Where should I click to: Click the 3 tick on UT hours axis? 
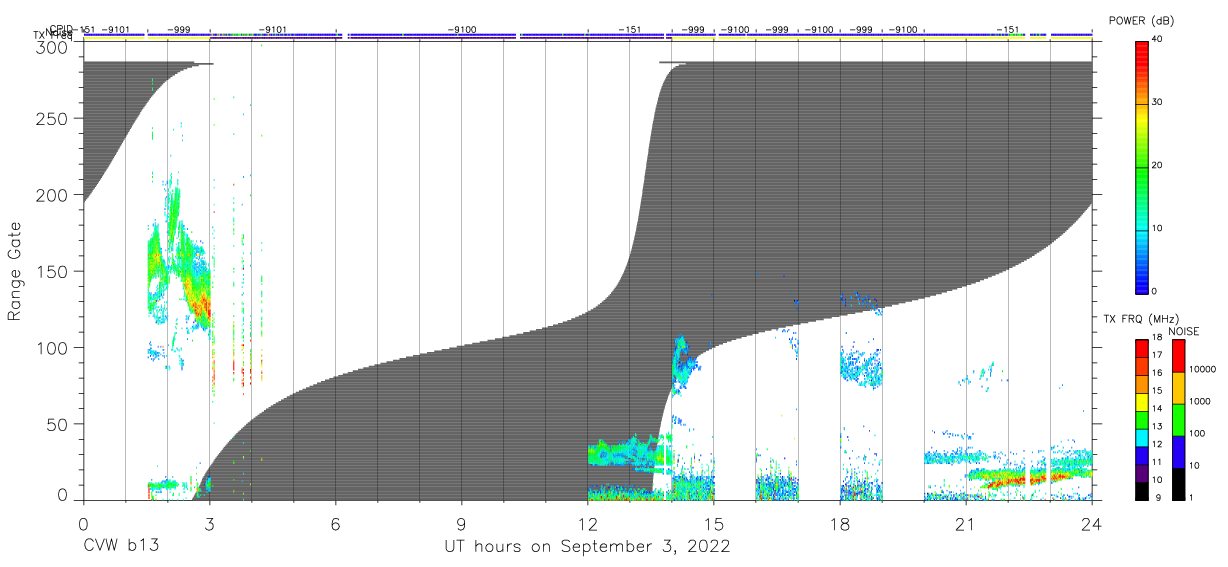pos(209,523)
